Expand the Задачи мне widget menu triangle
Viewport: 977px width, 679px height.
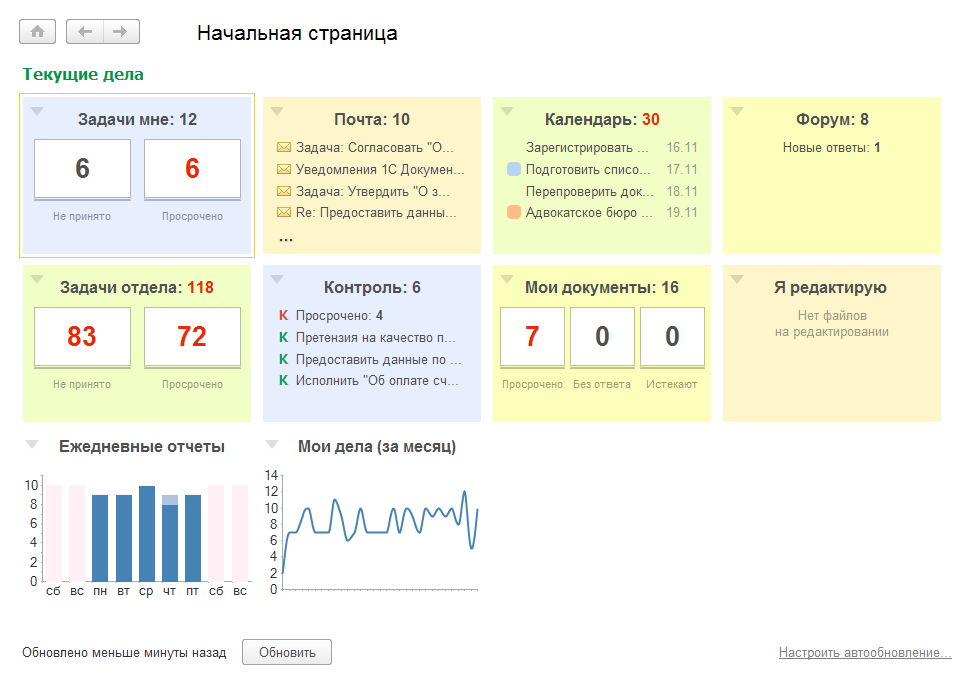(x=37, y=111)
